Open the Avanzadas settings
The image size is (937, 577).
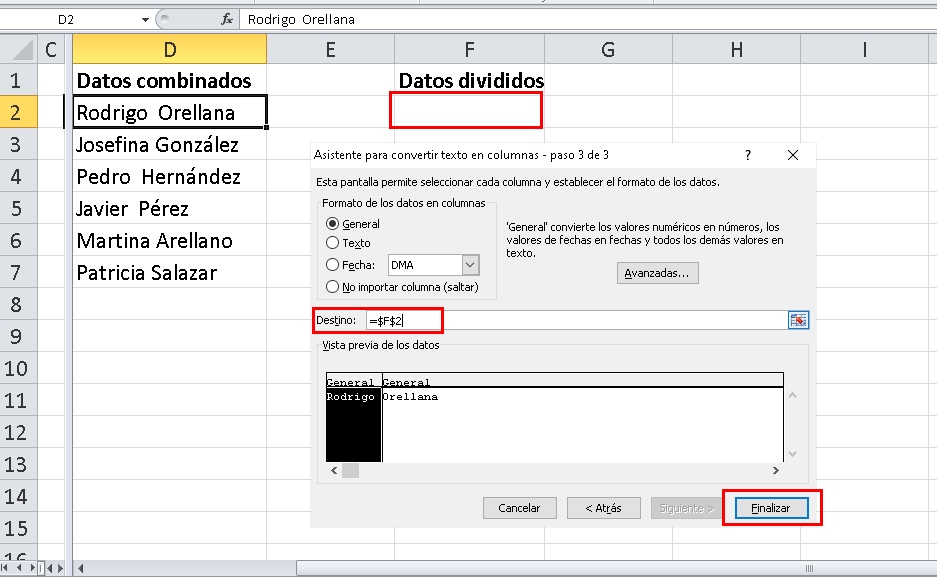click(x=657, y=273)
